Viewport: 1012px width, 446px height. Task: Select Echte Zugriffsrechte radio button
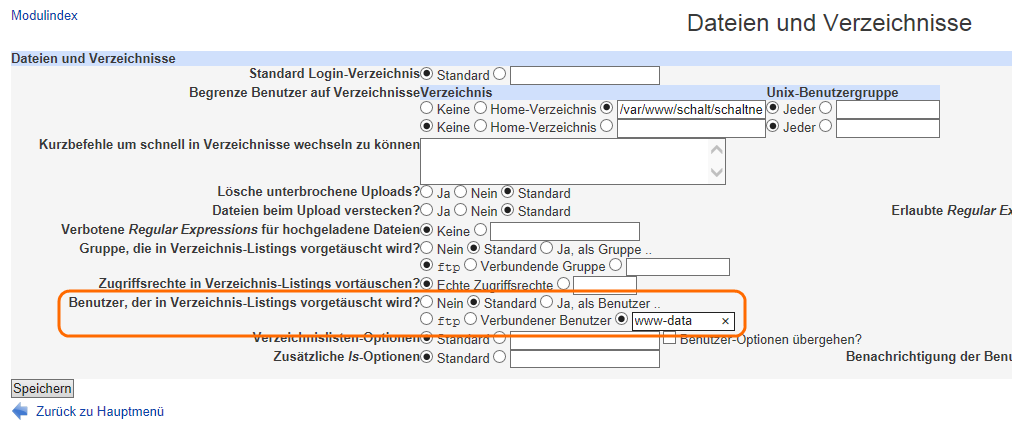coord(427,284)
